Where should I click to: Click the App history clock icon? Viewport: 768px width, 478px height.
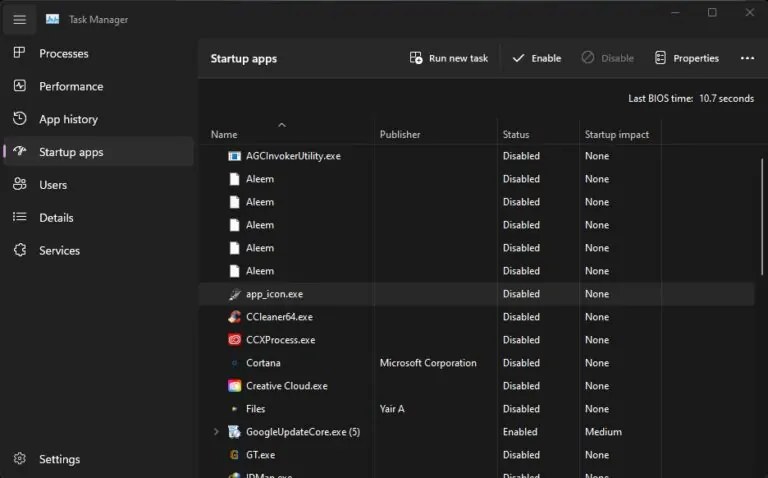click(20, 119)
